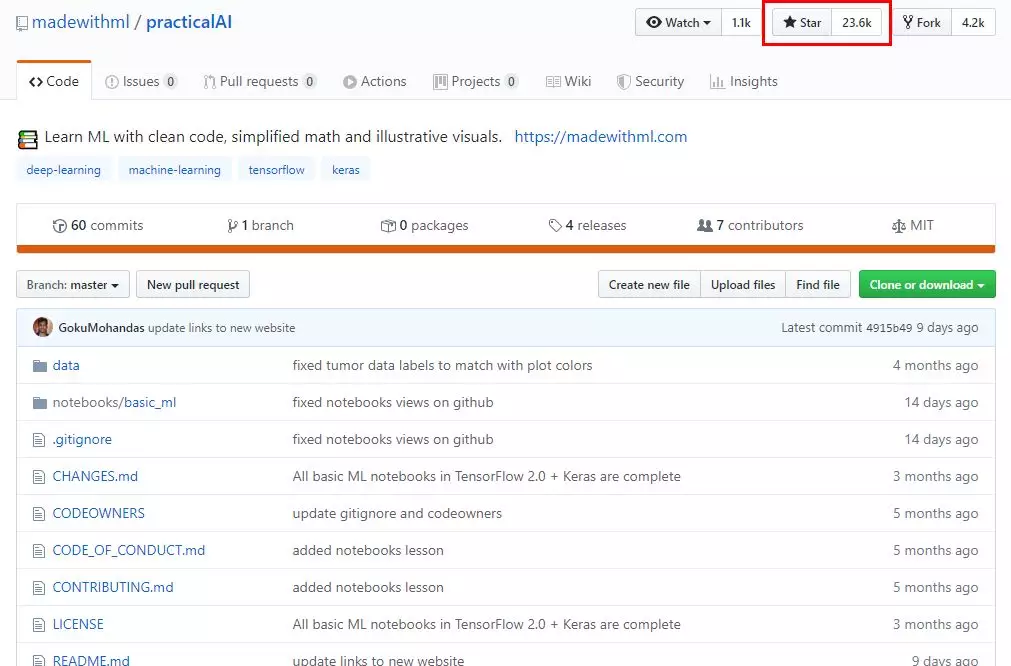The image size is (1011, 666).
Task: Click Upload files button
Action: coord(743,284)
